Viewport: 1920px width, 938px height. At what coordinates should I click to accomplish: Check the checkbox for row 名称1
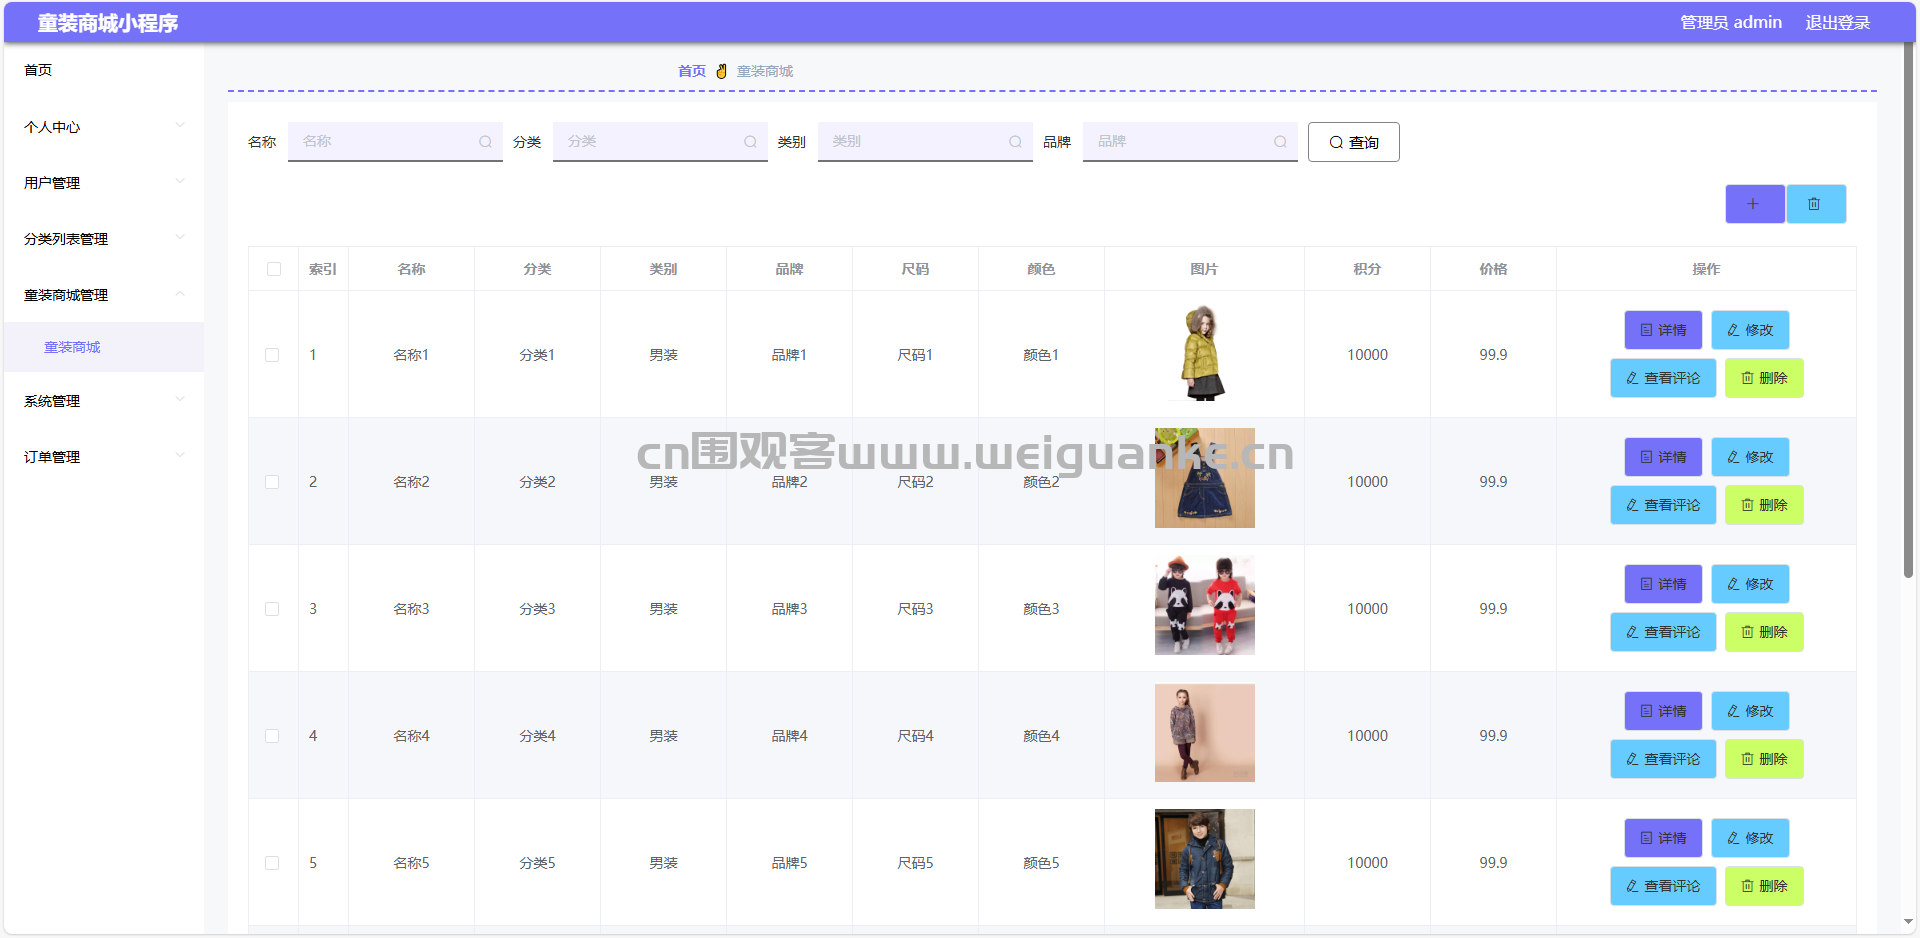pyautogui.click(x=272, y=355)
